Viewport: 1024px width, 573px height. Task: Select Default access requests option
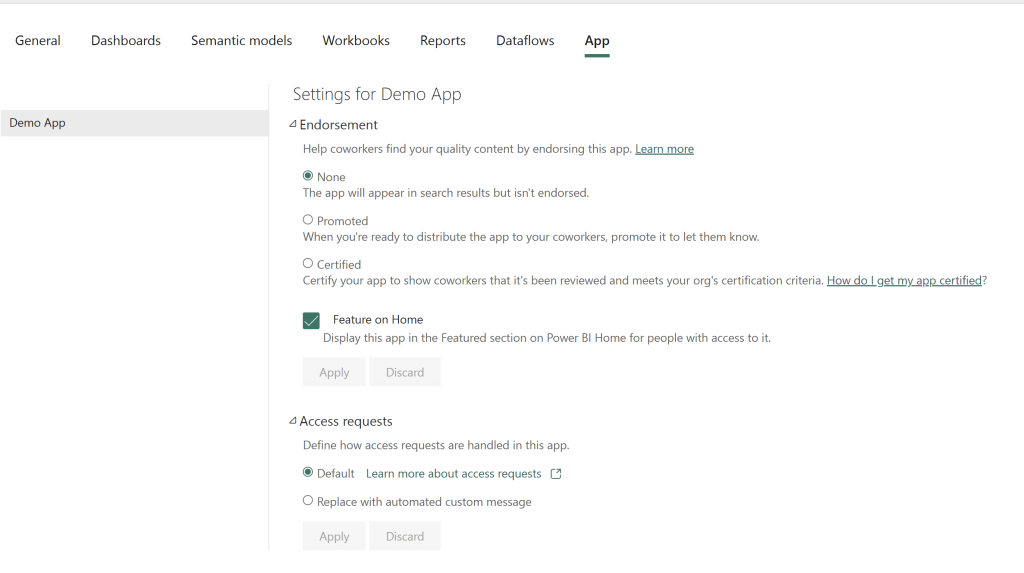(x=308, y=473)
